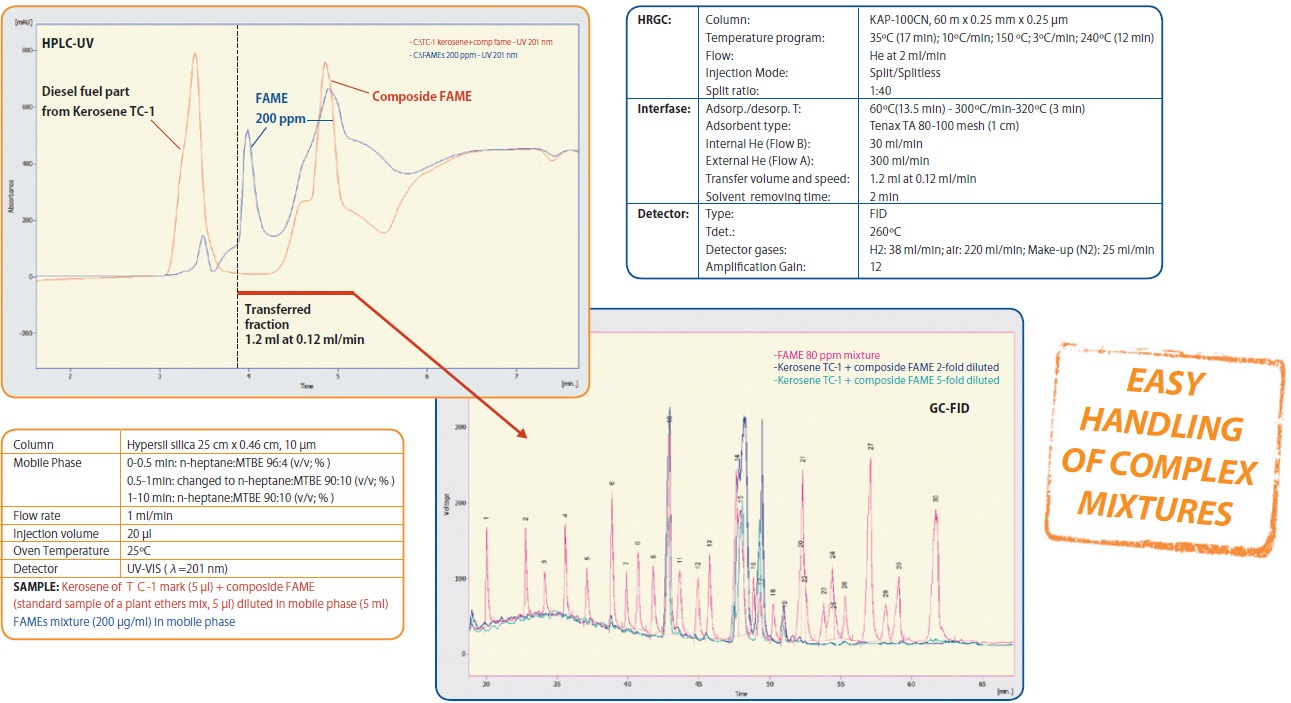
Task: Select the 2-fold diluted kerosene legend entry
Action: point(886,367)
